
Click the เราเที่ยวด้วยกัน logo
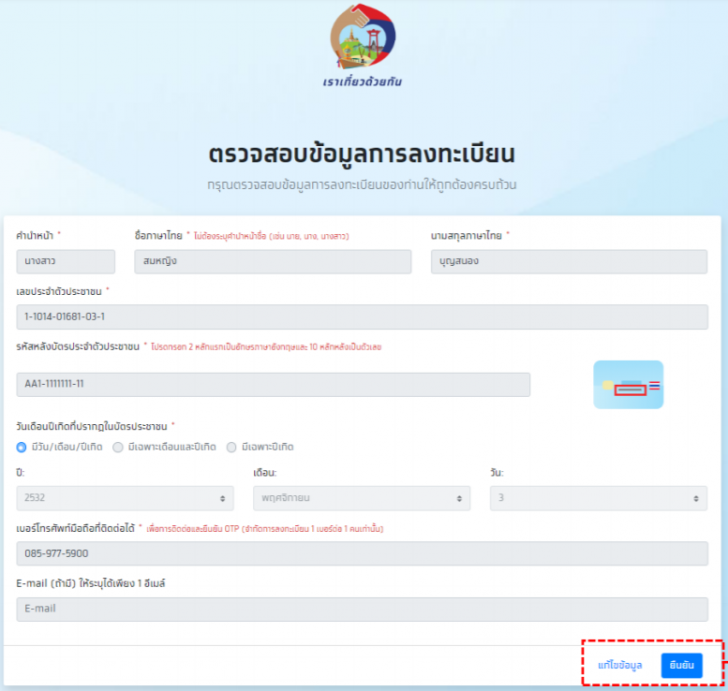363,46
